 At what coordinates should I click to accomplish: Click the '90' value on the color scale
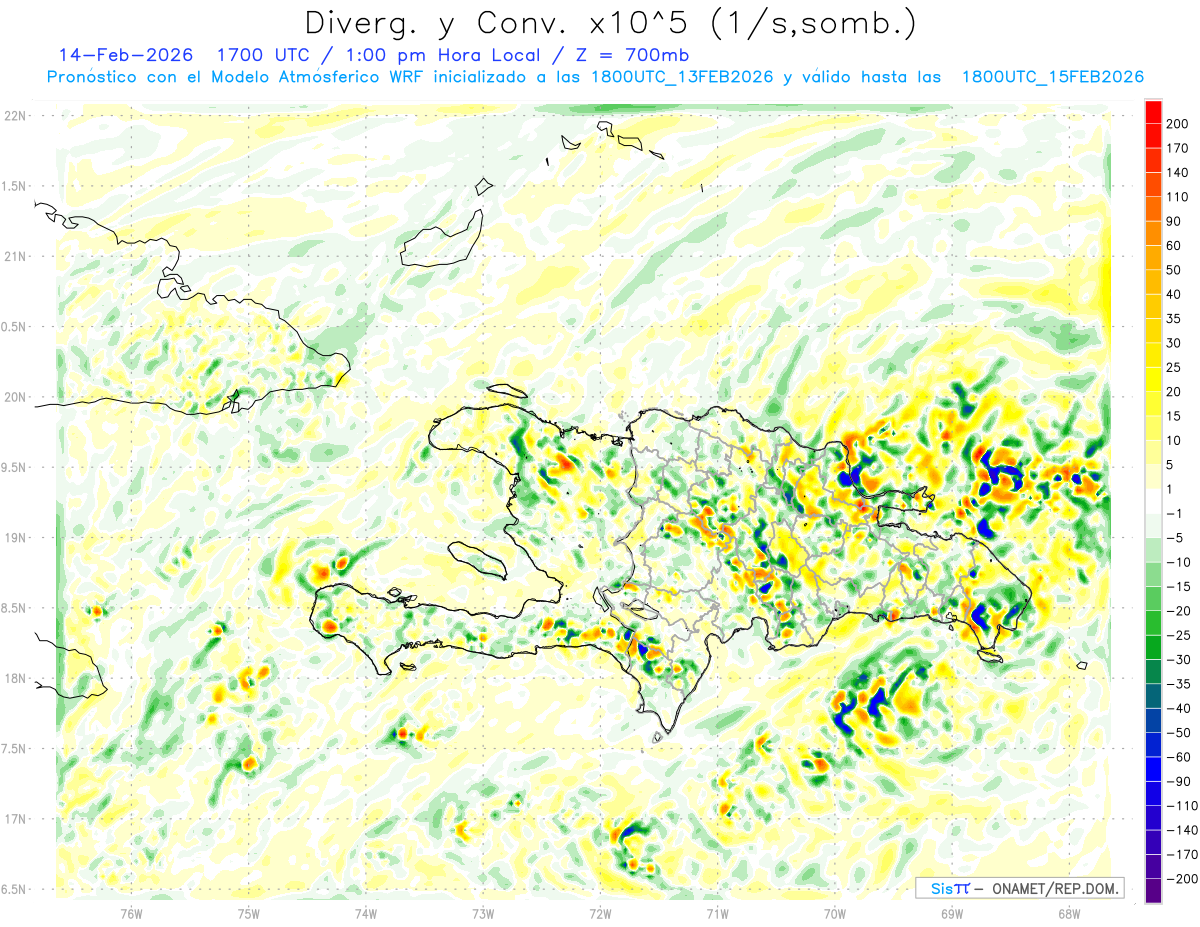click(x=1175, y=221)
